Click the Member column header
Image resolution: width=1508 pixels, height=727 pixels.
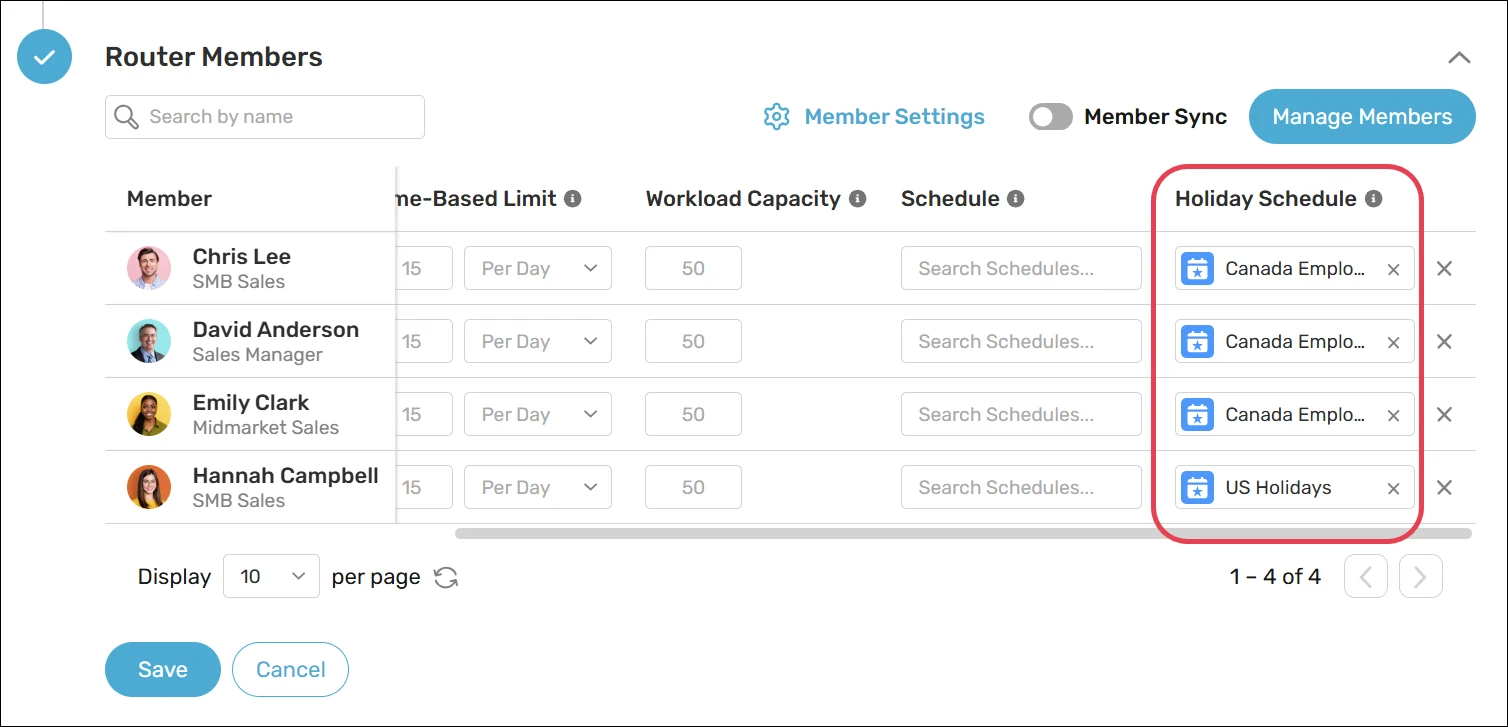click(169, 199)
